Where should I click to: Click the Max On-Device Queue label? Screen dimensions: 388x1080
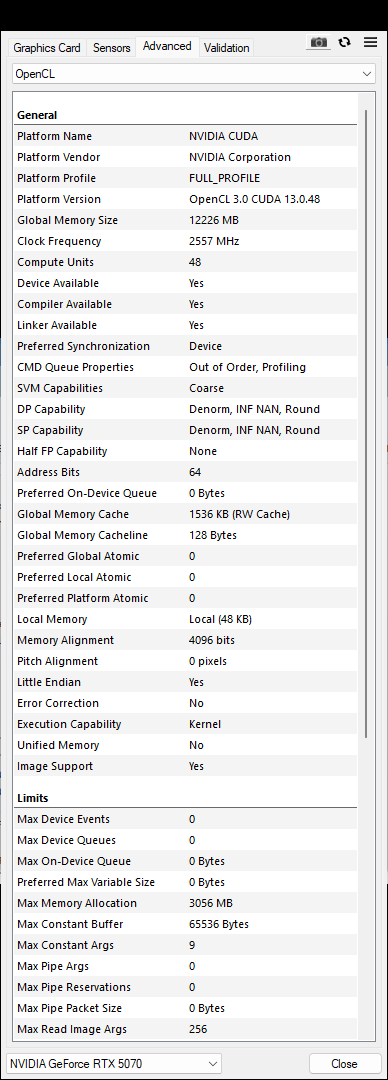tap(74, 862)
